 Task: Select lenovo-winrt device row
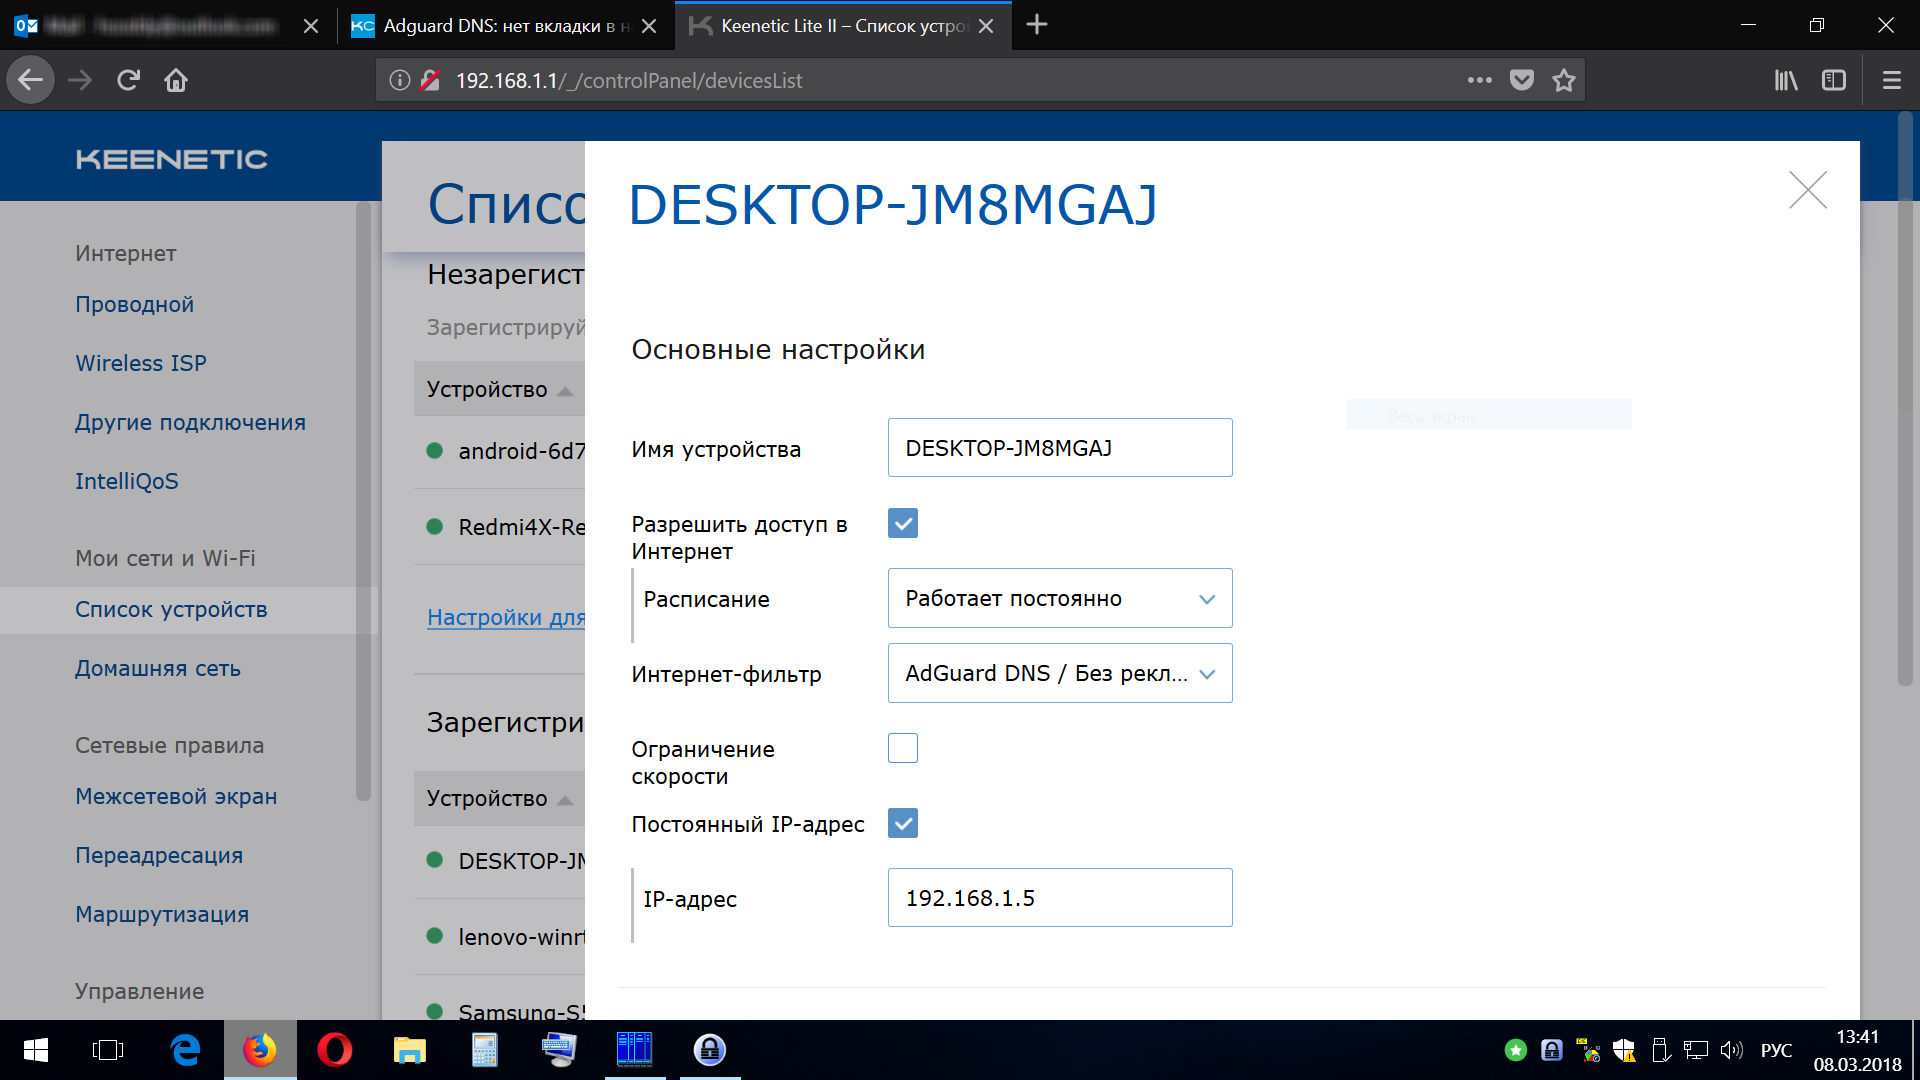[x=499, y=937]
